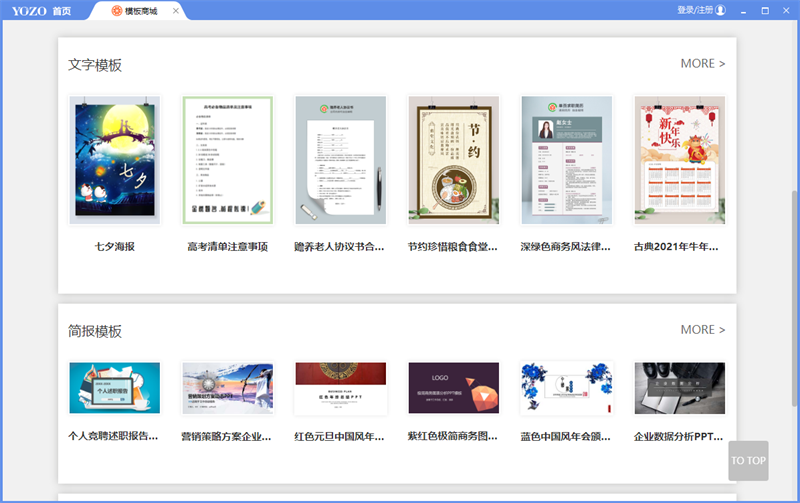Select the 个人竞聘述职报告 slide template

pyautogui.click(x=115, y=388)
